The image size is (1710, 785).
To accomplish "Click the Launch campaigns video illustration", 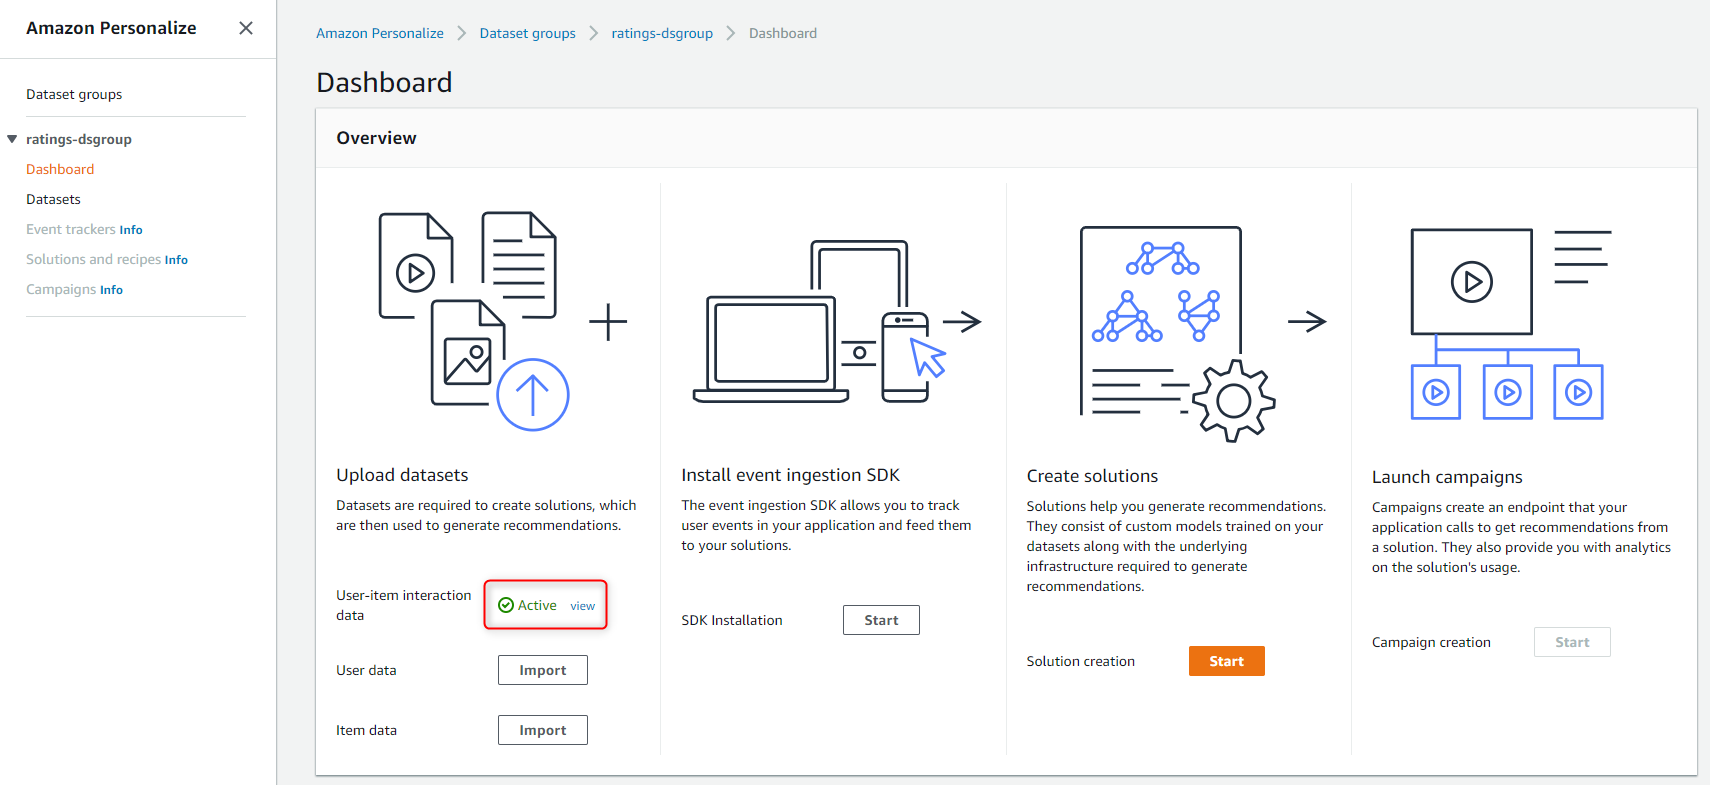I will [1510, 324].
